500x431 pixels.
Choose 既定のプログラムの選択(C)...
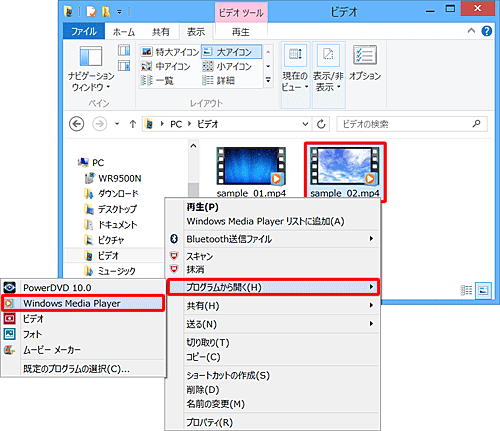[x=83, y=369]
